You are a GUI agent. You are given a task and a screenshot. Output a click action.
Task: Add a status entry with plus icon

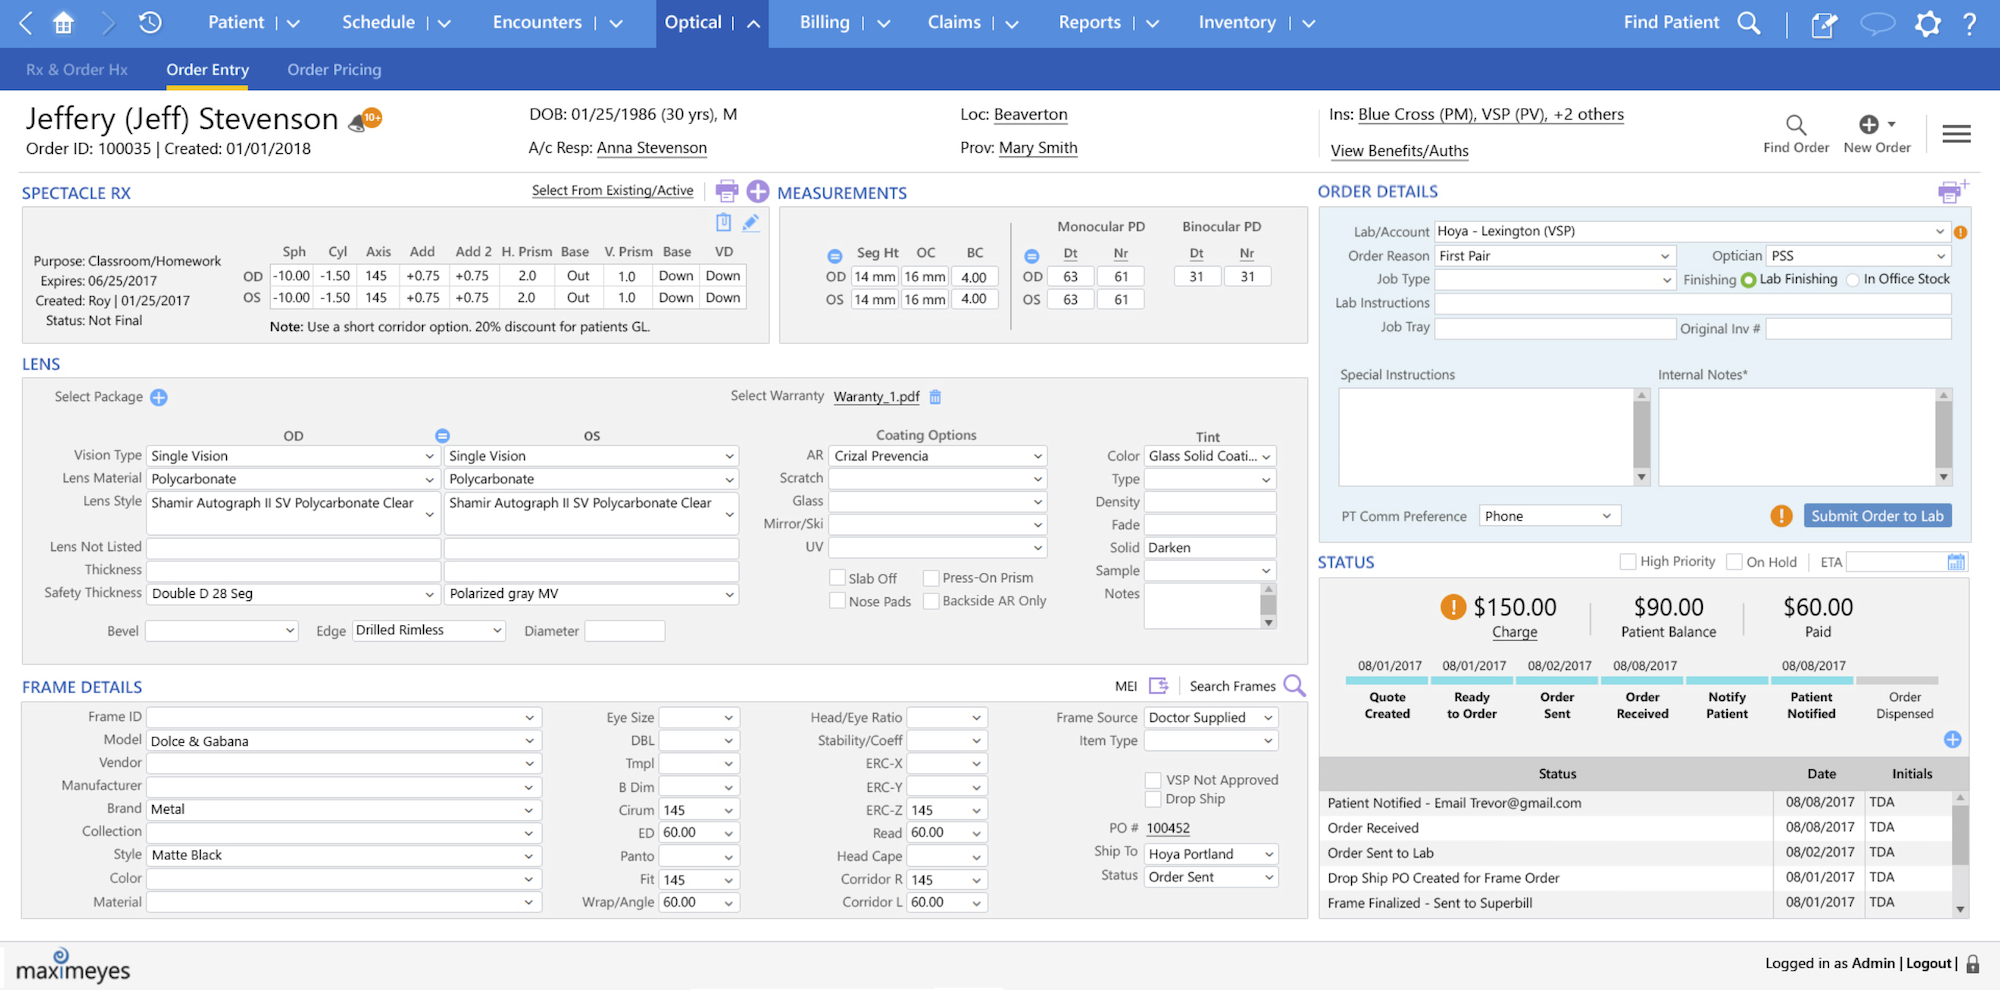point(1952,740)
